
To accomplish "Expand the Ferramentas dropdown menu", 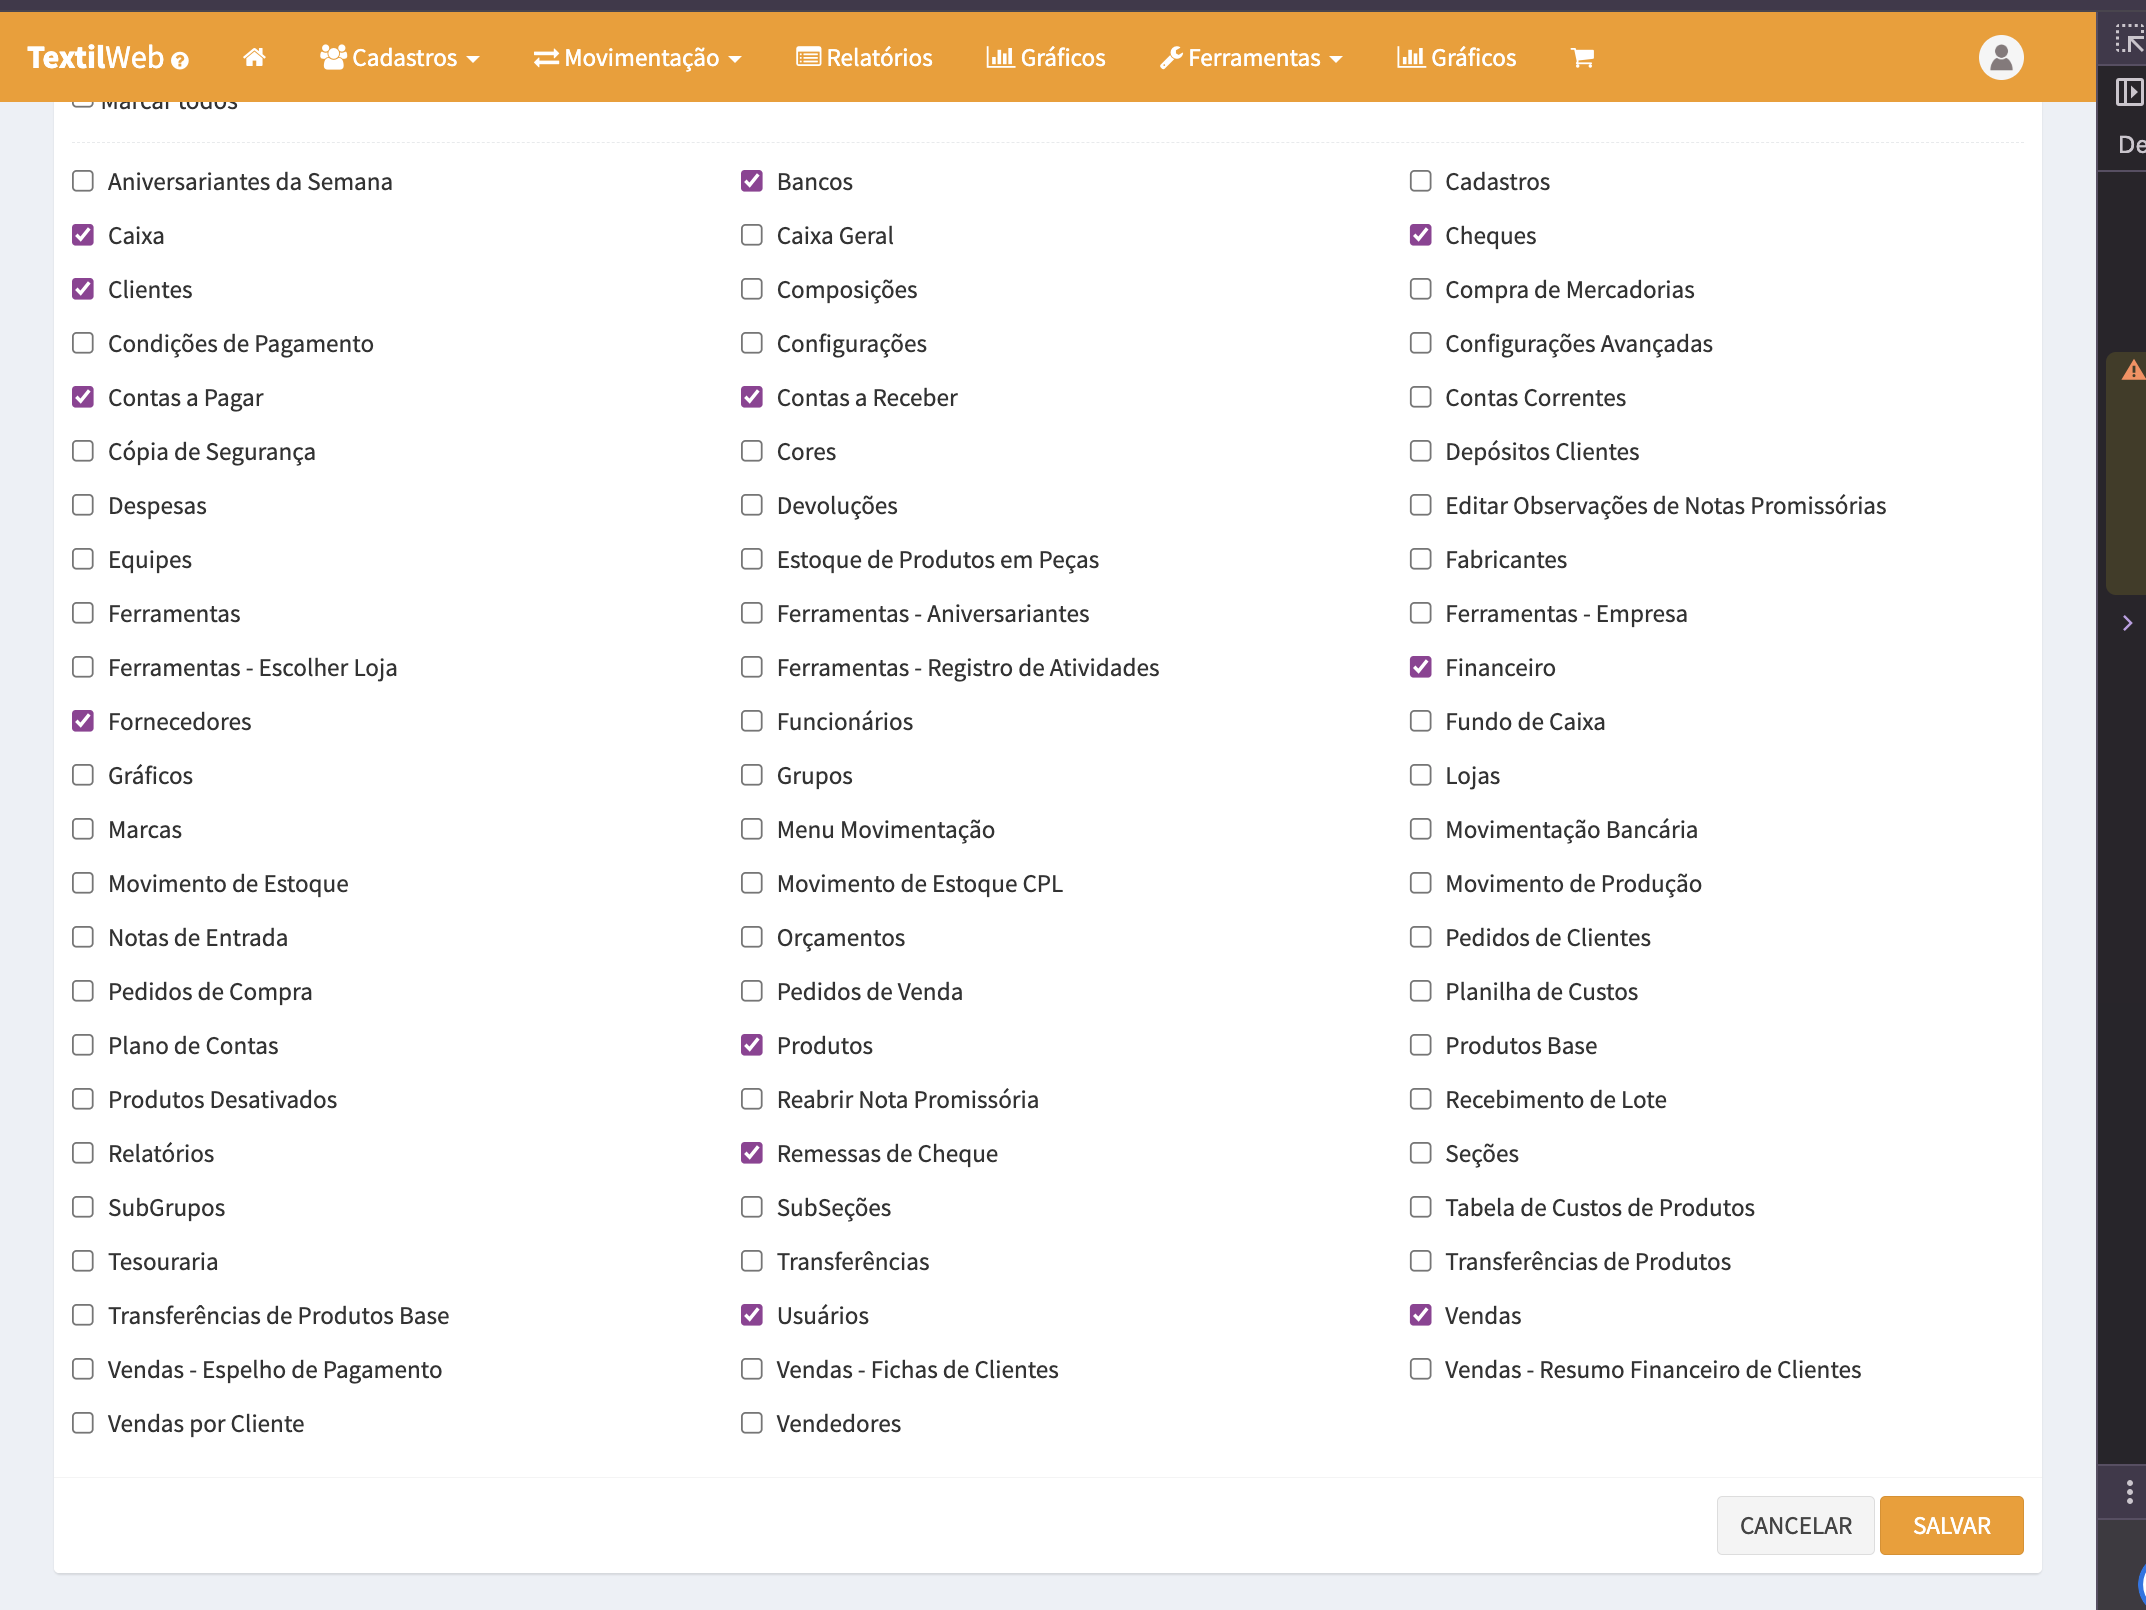I will [x=1250, y=57].
